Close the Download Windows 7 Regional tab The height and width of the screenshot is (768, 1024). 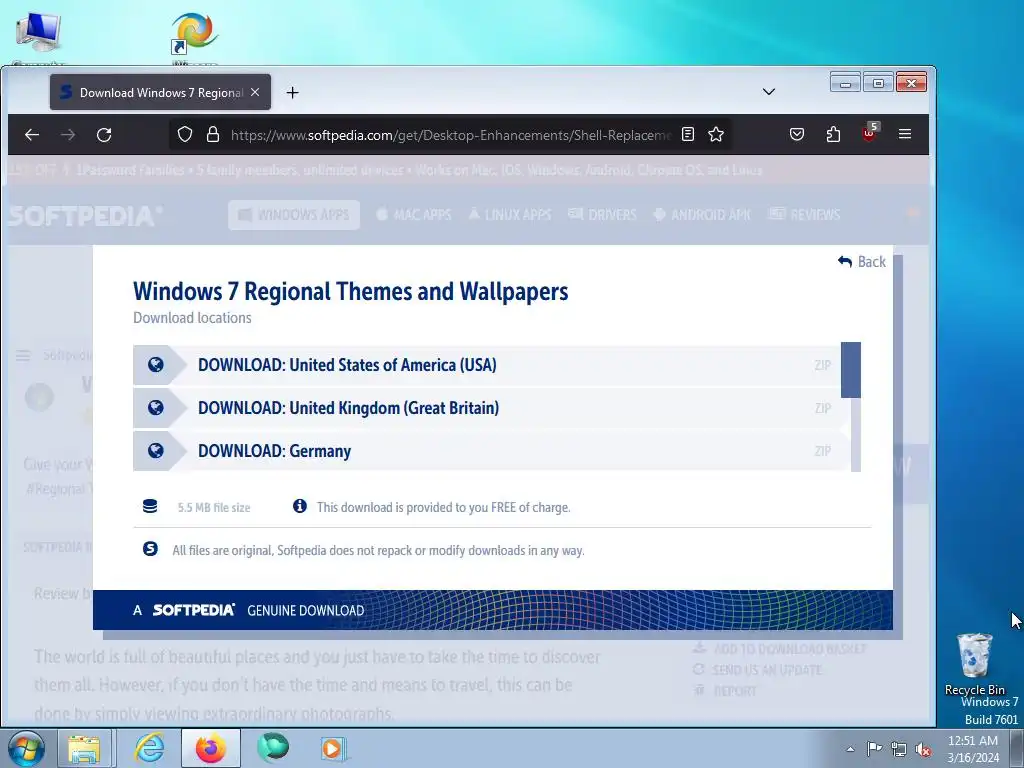pos(255,93)
